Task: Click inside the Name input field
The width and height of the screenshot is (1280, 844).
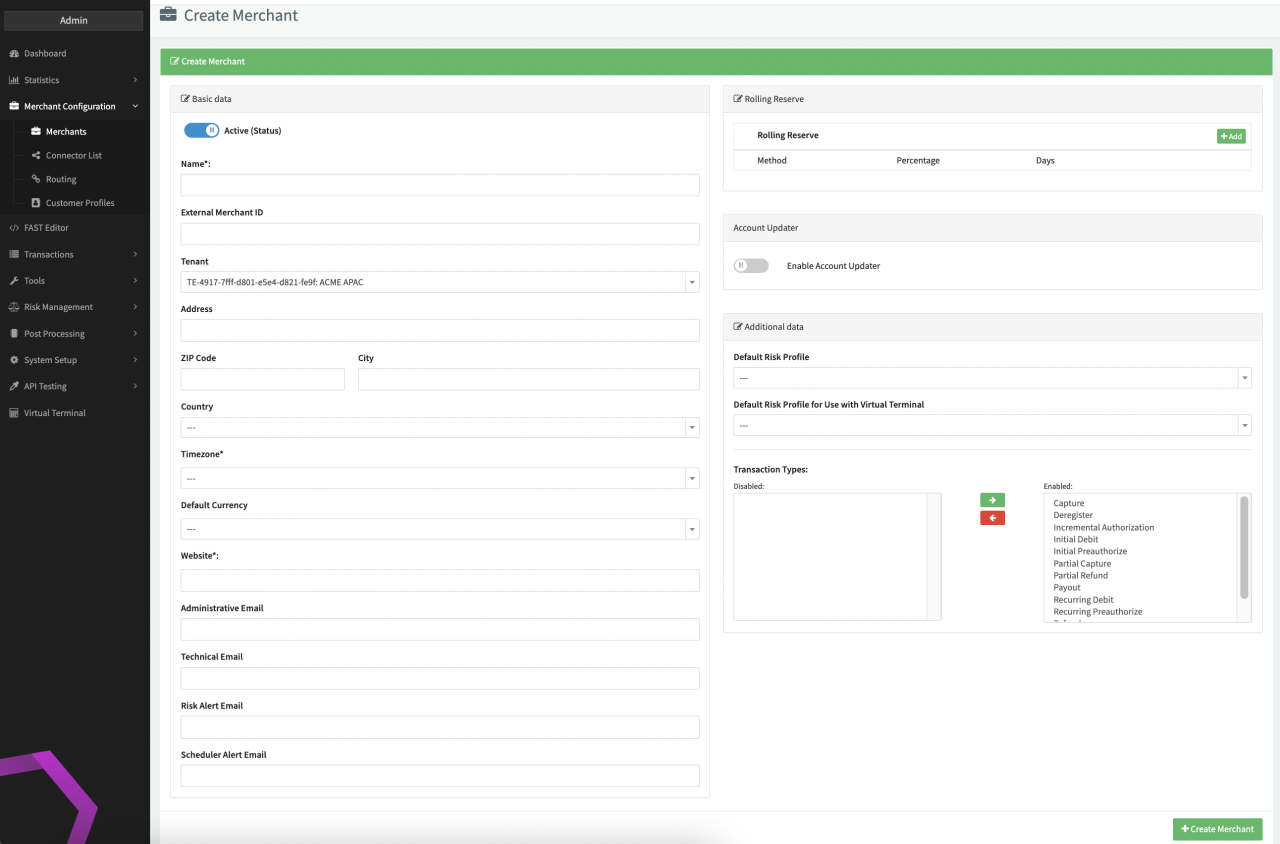Action: tap(439, 184)
